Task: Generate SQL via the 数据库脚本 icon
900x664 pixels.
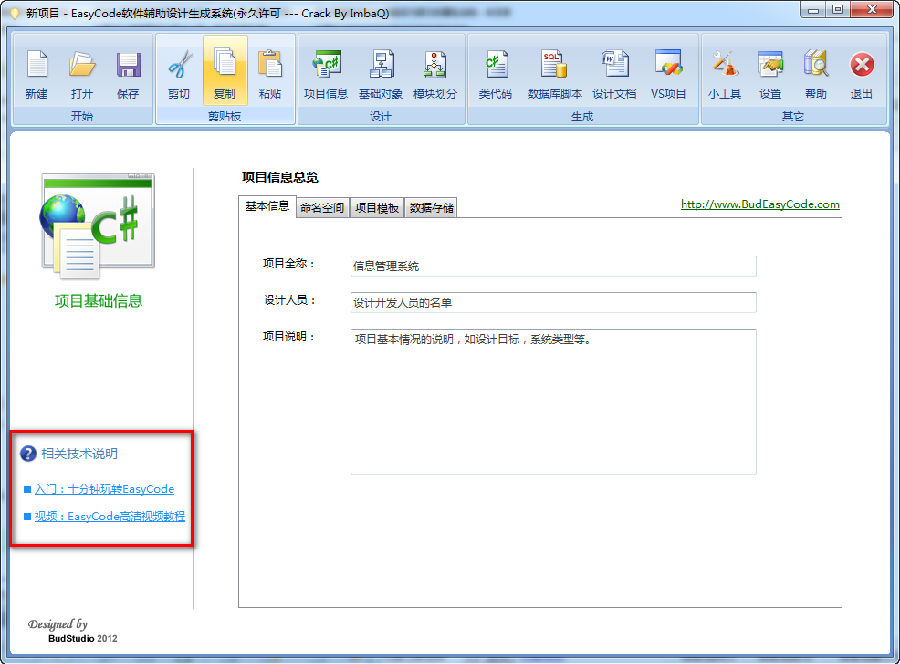Action: [555, 74]
